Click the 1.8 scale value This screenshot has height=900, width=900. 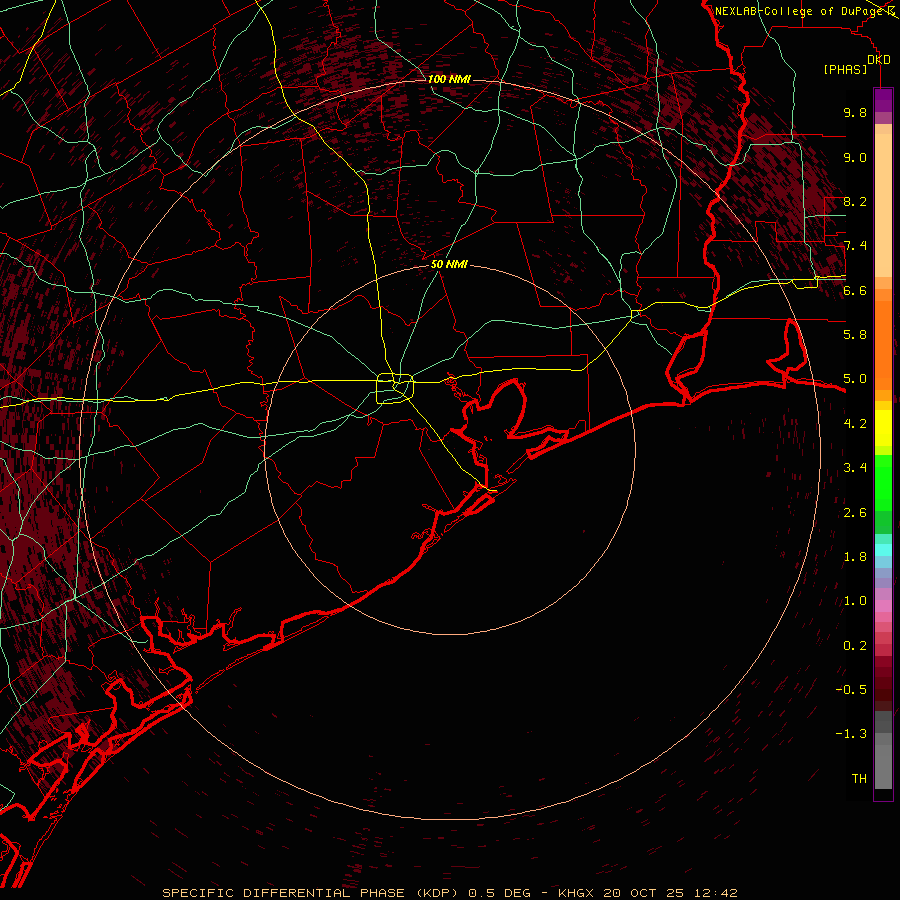[x=855, y=557]
